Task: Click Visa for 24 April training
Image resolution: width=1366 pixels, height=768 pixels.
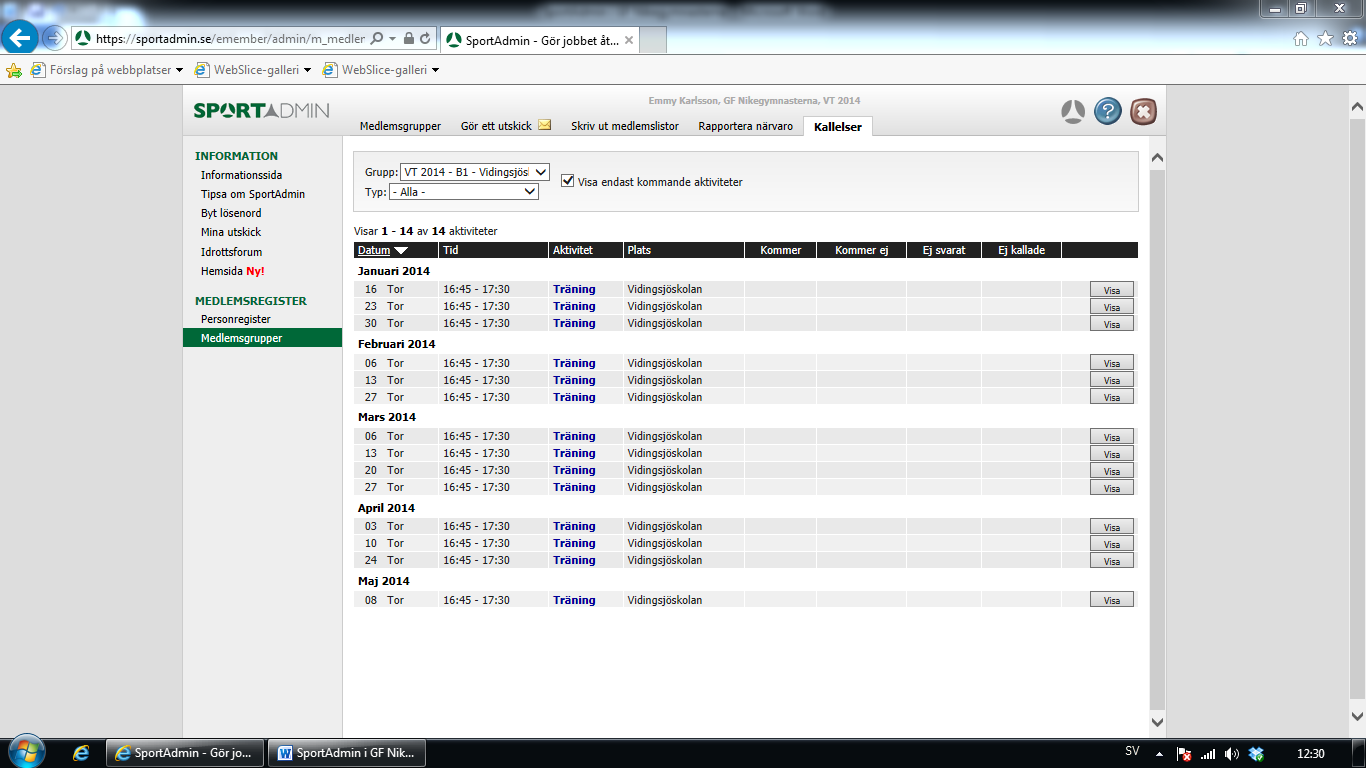Action: (1112, 561)
